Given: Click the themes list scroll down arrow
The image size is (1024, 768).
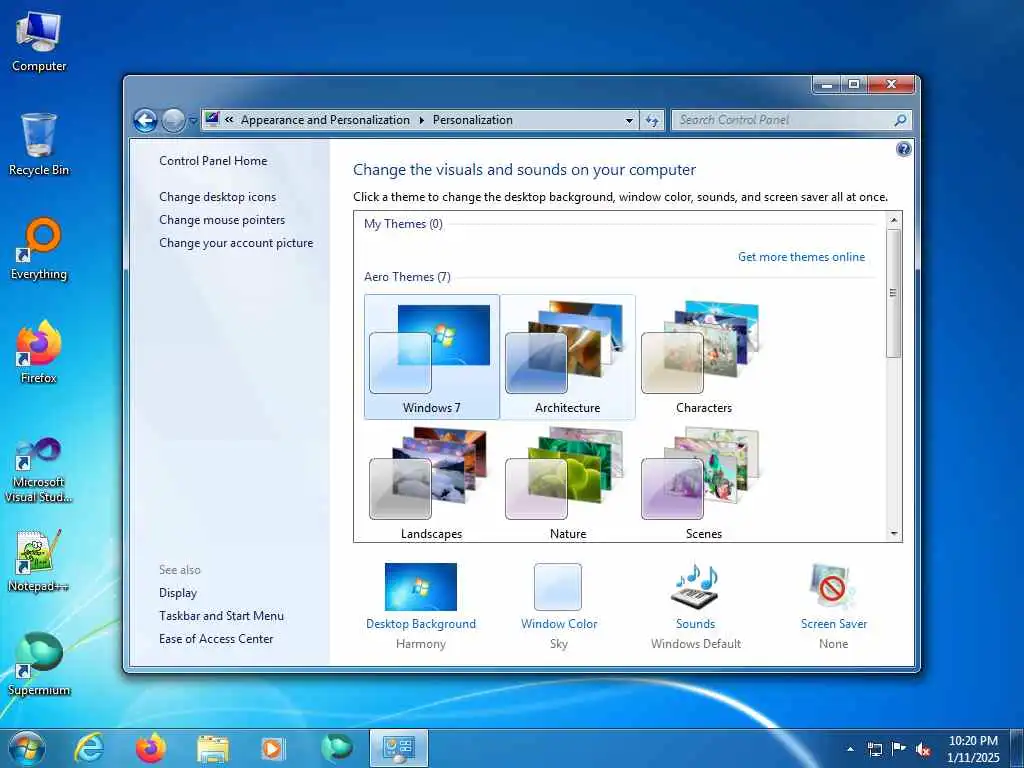Looking at the screenshot, I should click(894, 534).
